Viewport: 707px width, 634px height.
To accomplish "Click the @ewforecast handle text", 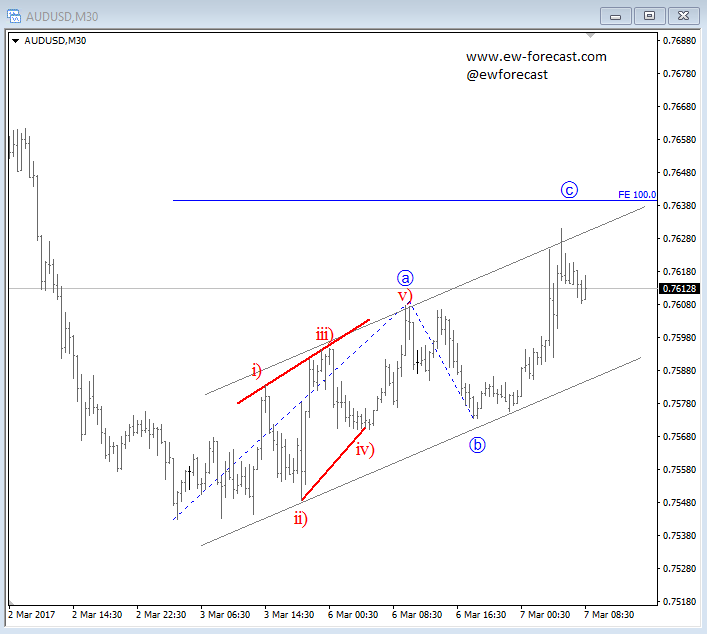I will click(x=506, y=75).
